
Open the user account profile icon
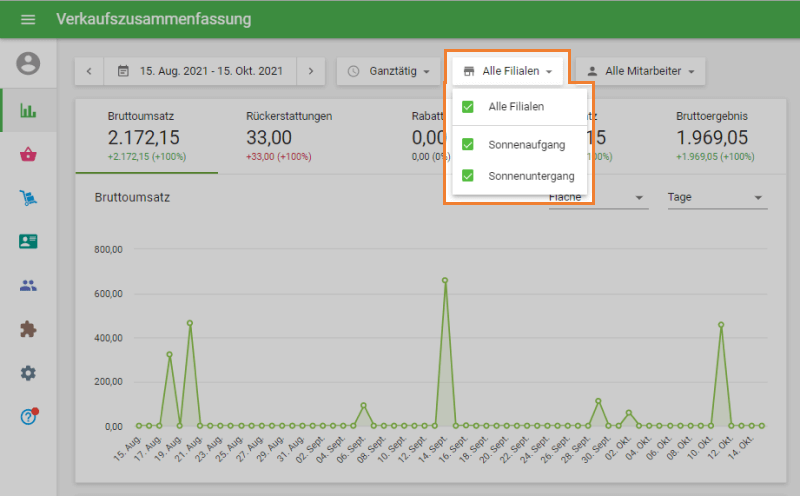point(28,63)
